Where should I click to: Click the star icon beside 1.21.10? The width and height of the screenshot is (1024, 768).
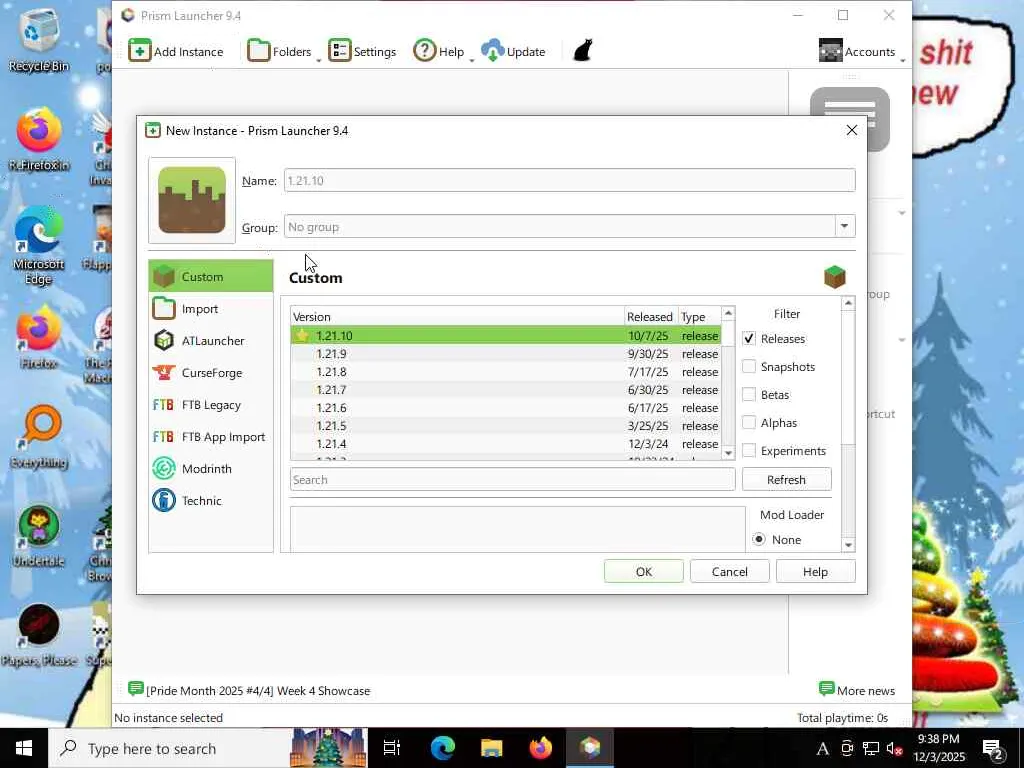[x=302, y=336]
